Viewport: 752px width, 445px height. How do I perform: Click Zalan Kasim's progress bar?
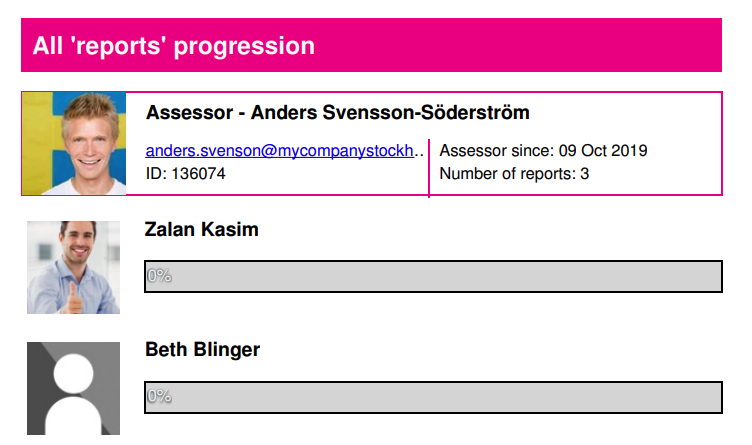[x=433, y=276]
